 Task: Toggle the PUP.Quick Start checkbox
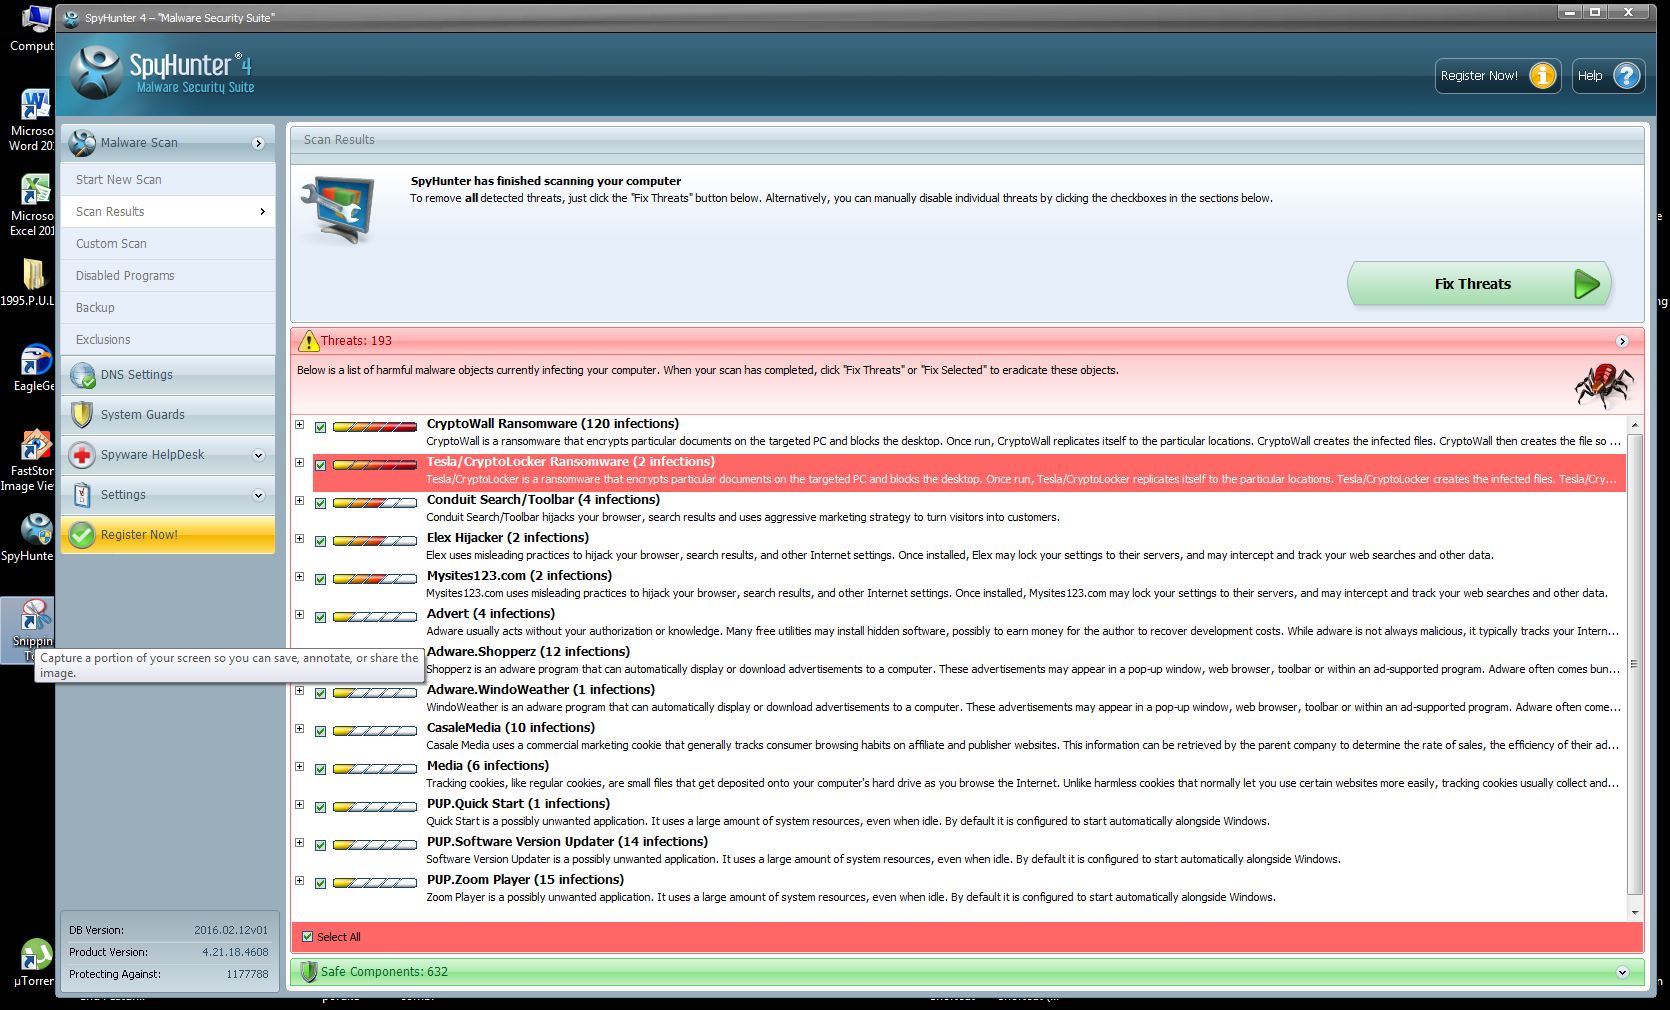coord(320,807)
